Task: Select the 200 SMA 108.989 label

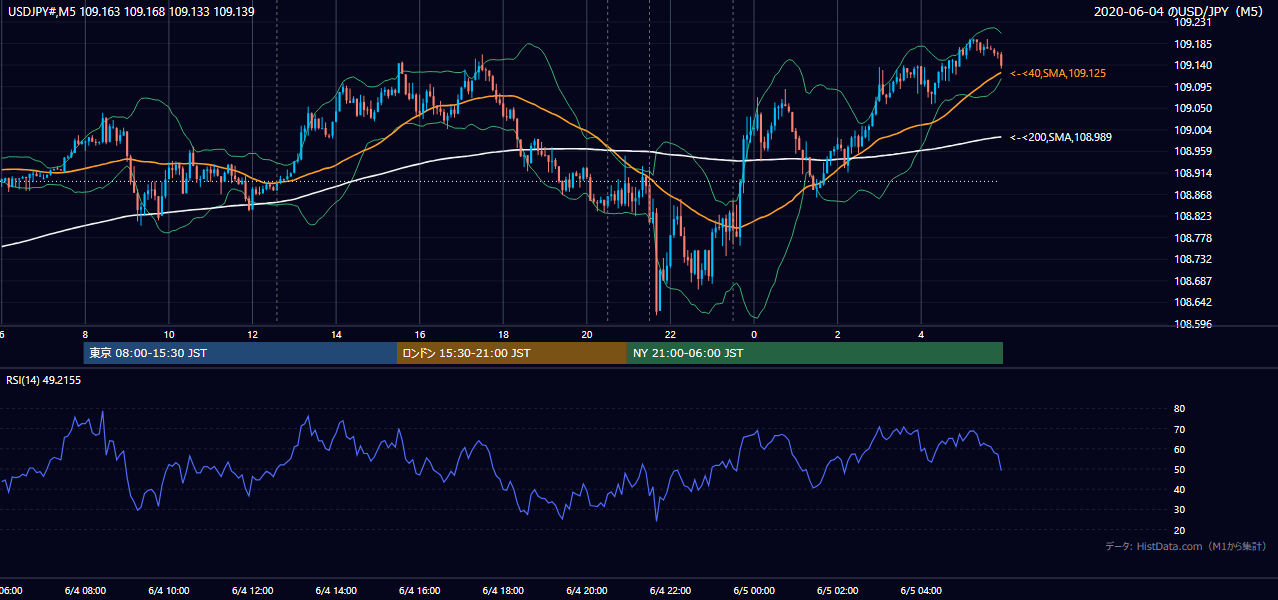Action: click(1061, 137)
